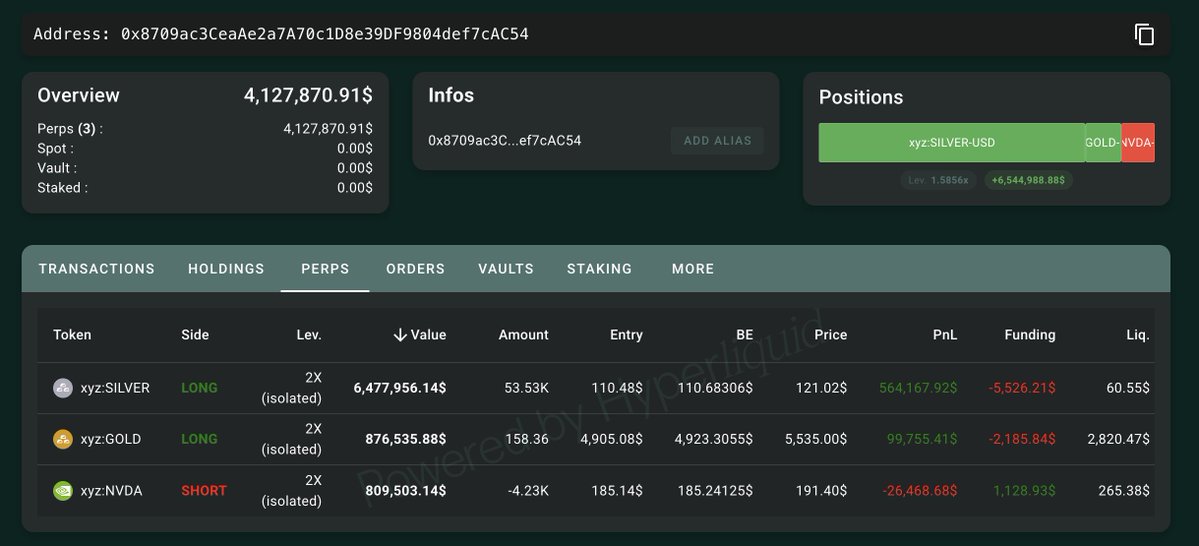
Task: Select the ORDERS tab
Action: (x=415, y=269)
